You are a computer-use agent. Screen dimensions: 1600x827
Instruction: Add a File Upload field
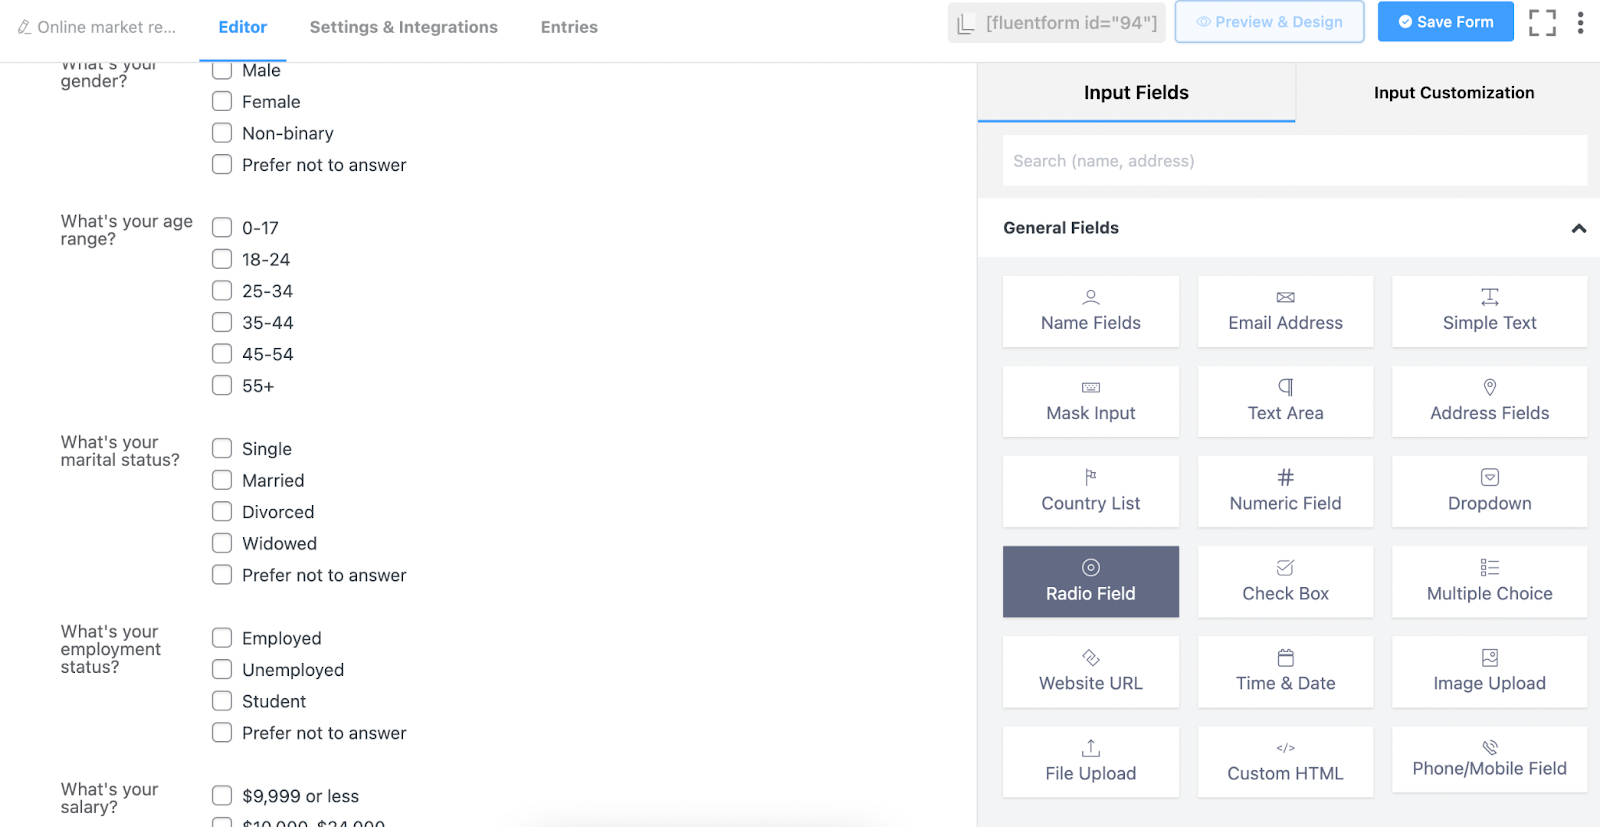pyautogui.click(x=1090, y=762)
